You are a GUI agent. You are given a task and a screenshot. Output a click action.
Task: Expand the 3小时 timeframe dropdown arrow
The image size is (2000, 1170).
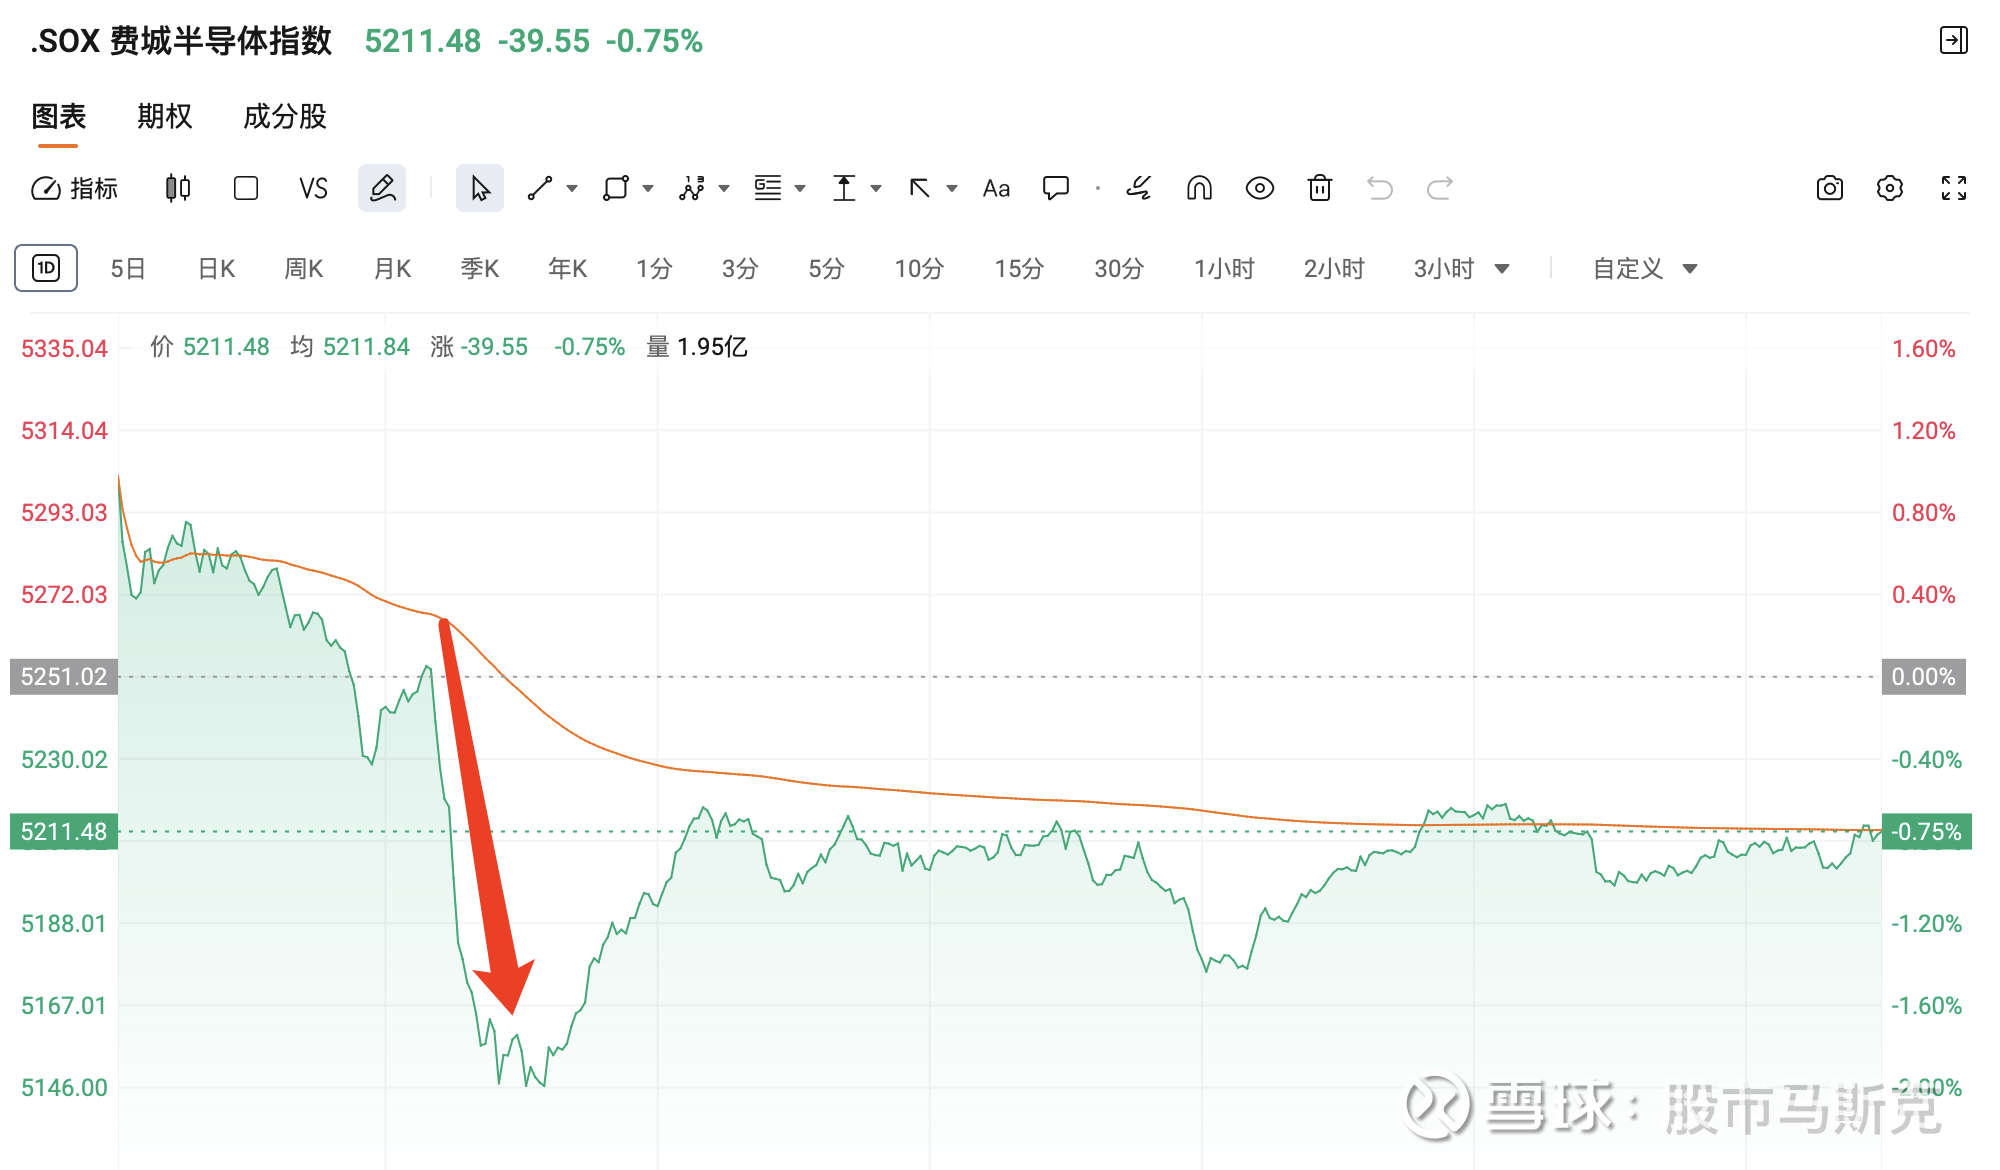pos(1502,268)
